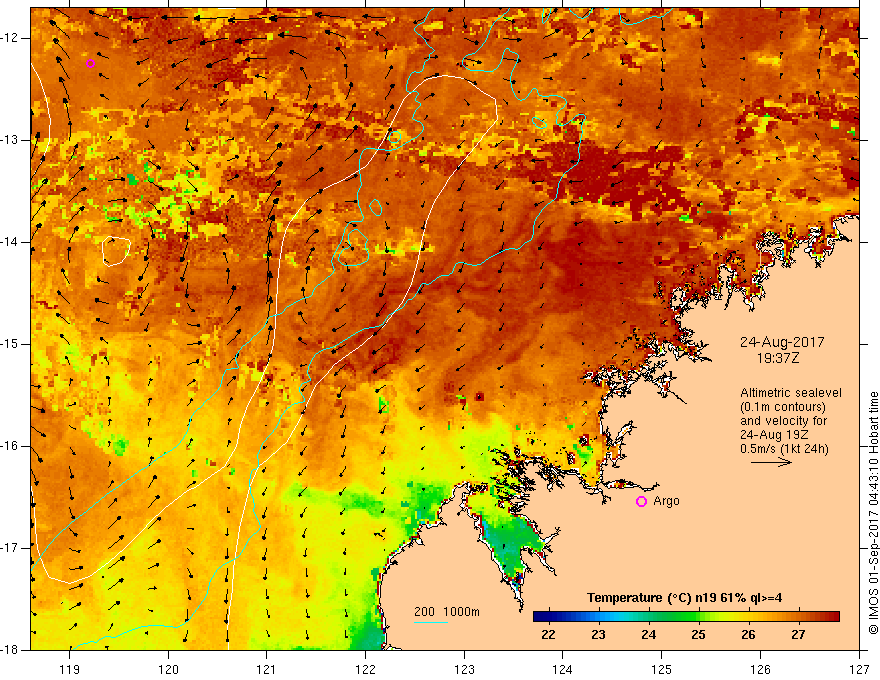Click the 26 value on temperature scale

click(x=748, y=635)
